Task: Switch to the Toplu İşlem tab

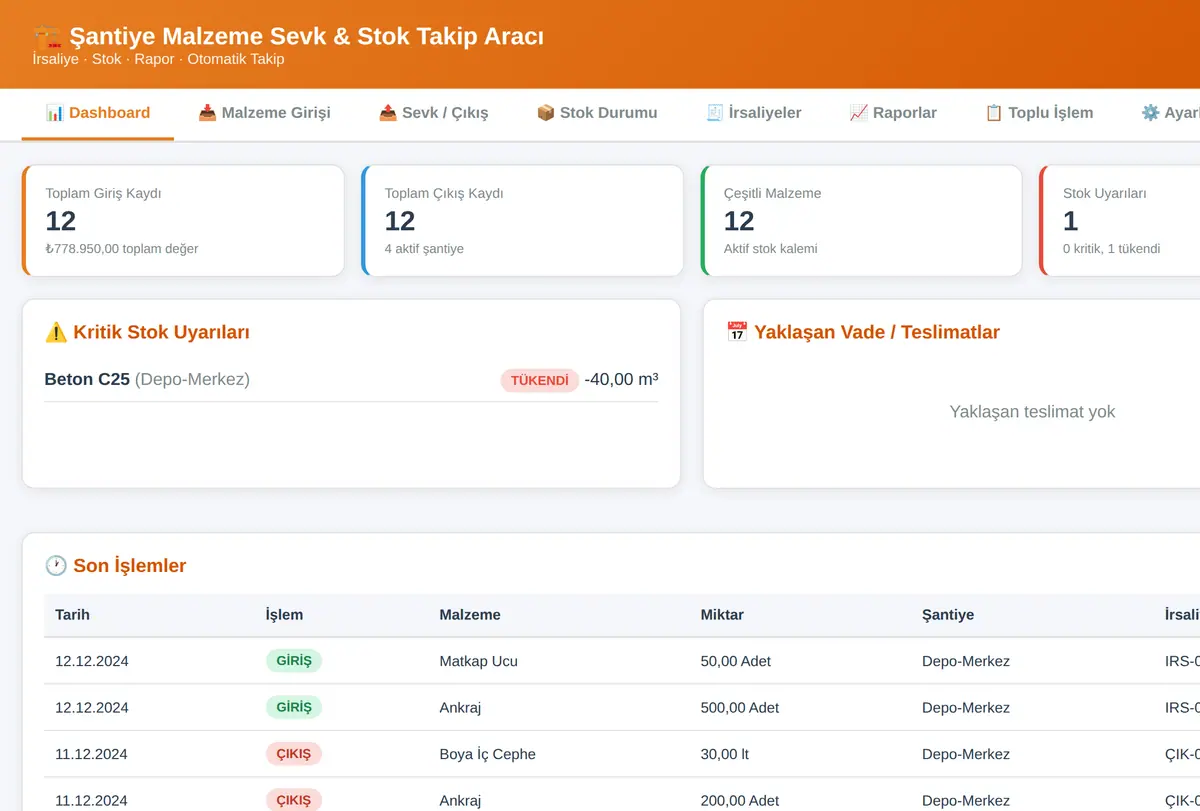Action: pos(1039,113)
